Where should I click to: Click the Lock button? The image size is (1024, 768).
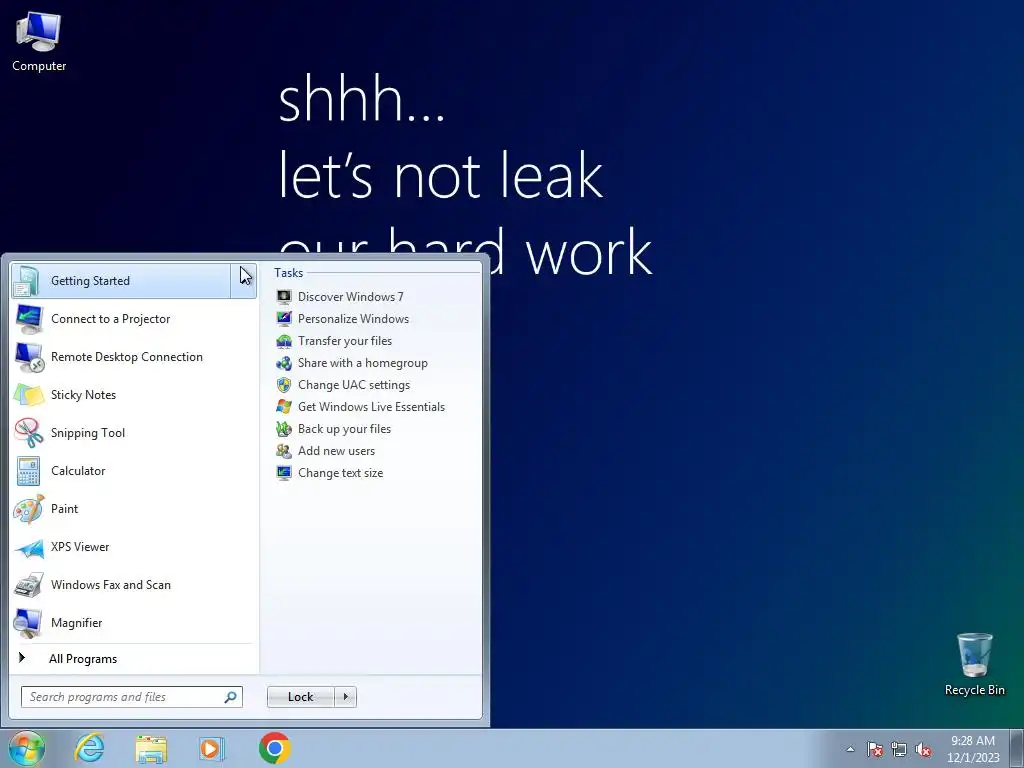300,697
